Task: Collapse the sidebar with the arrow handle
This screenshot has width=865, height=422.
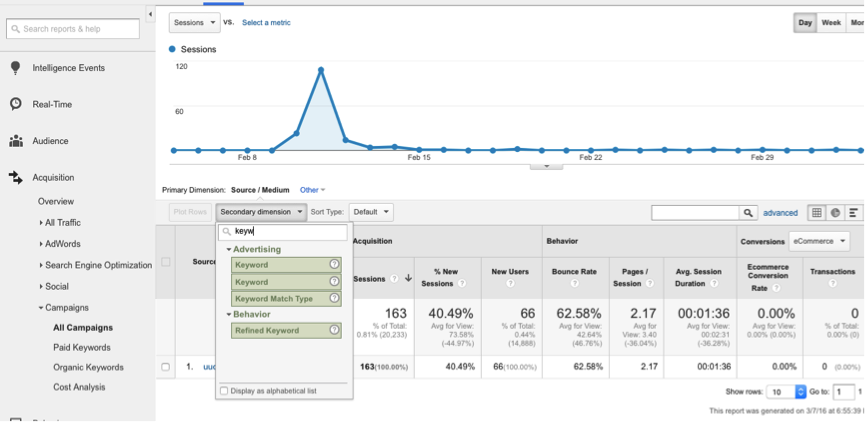Action: pyautogui.click(x=151, y=14)
